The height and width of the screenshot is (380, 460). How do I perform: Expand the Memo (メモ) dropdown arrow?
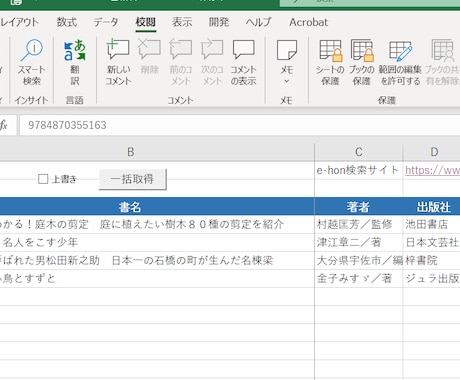click(287, 81)
